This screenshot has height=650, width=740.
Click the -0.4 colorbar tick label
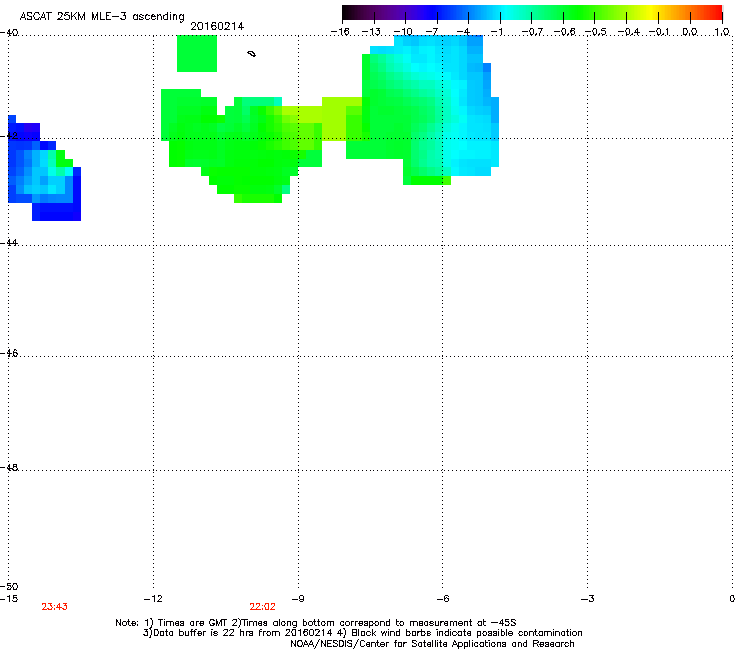629,32
